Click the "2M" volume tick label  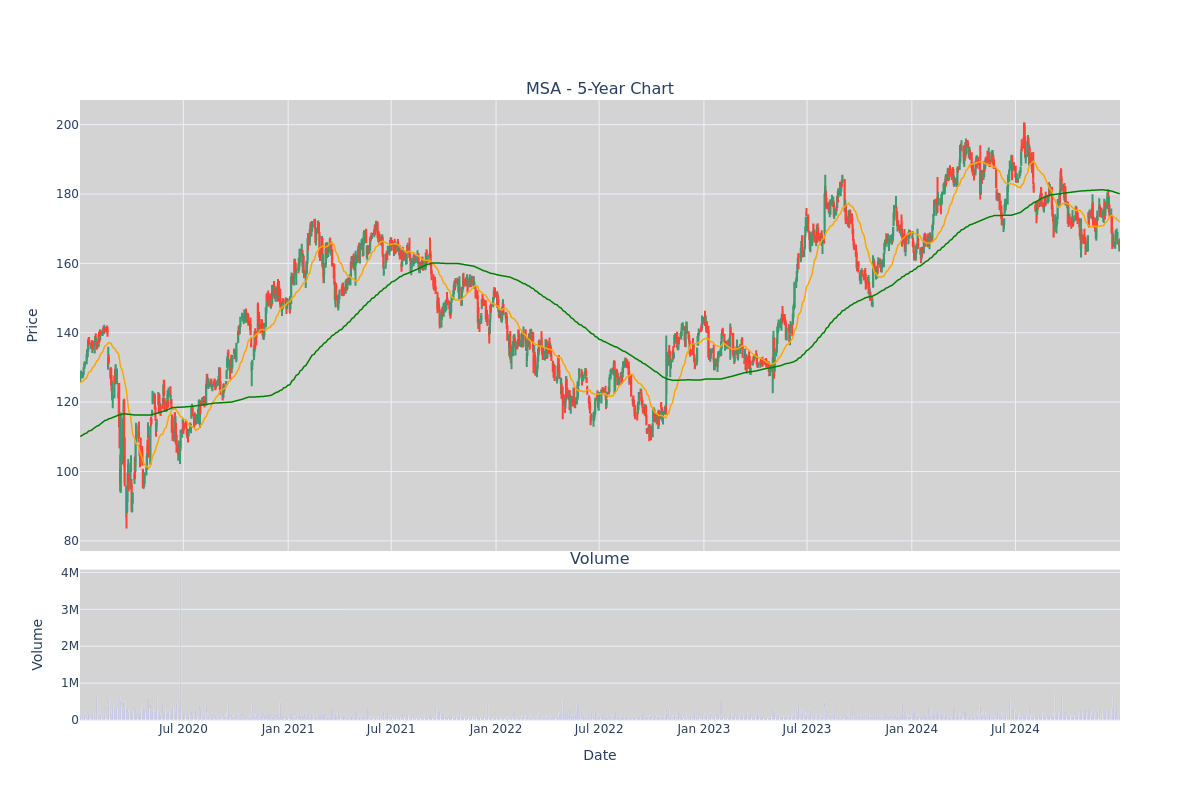point(70,646)
